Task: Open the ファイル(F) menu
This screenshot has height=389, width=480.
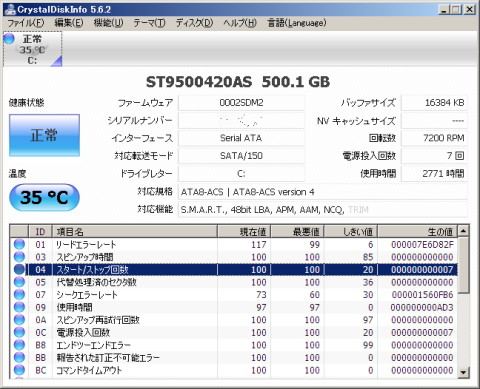Action: pos(26,23)
